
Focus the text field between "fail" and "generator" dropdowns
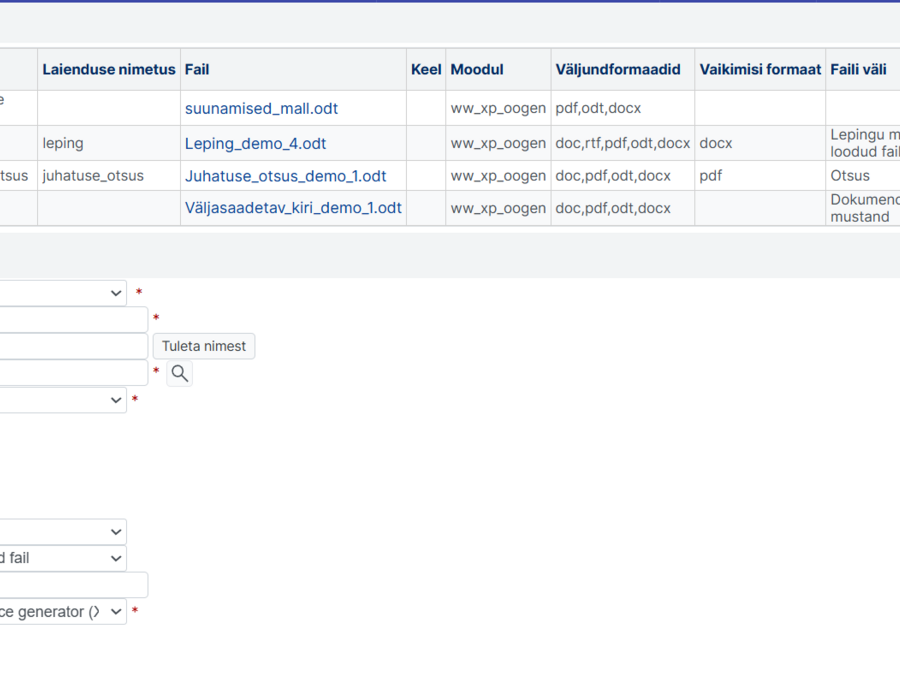pos(73,585)
